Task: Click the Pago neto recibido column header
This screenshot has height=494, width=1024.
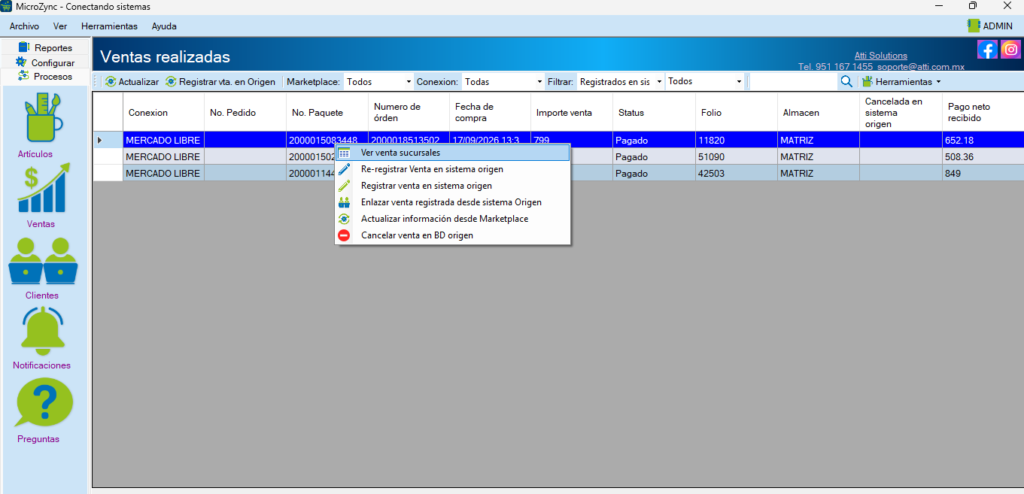Action: coord(983,112)
